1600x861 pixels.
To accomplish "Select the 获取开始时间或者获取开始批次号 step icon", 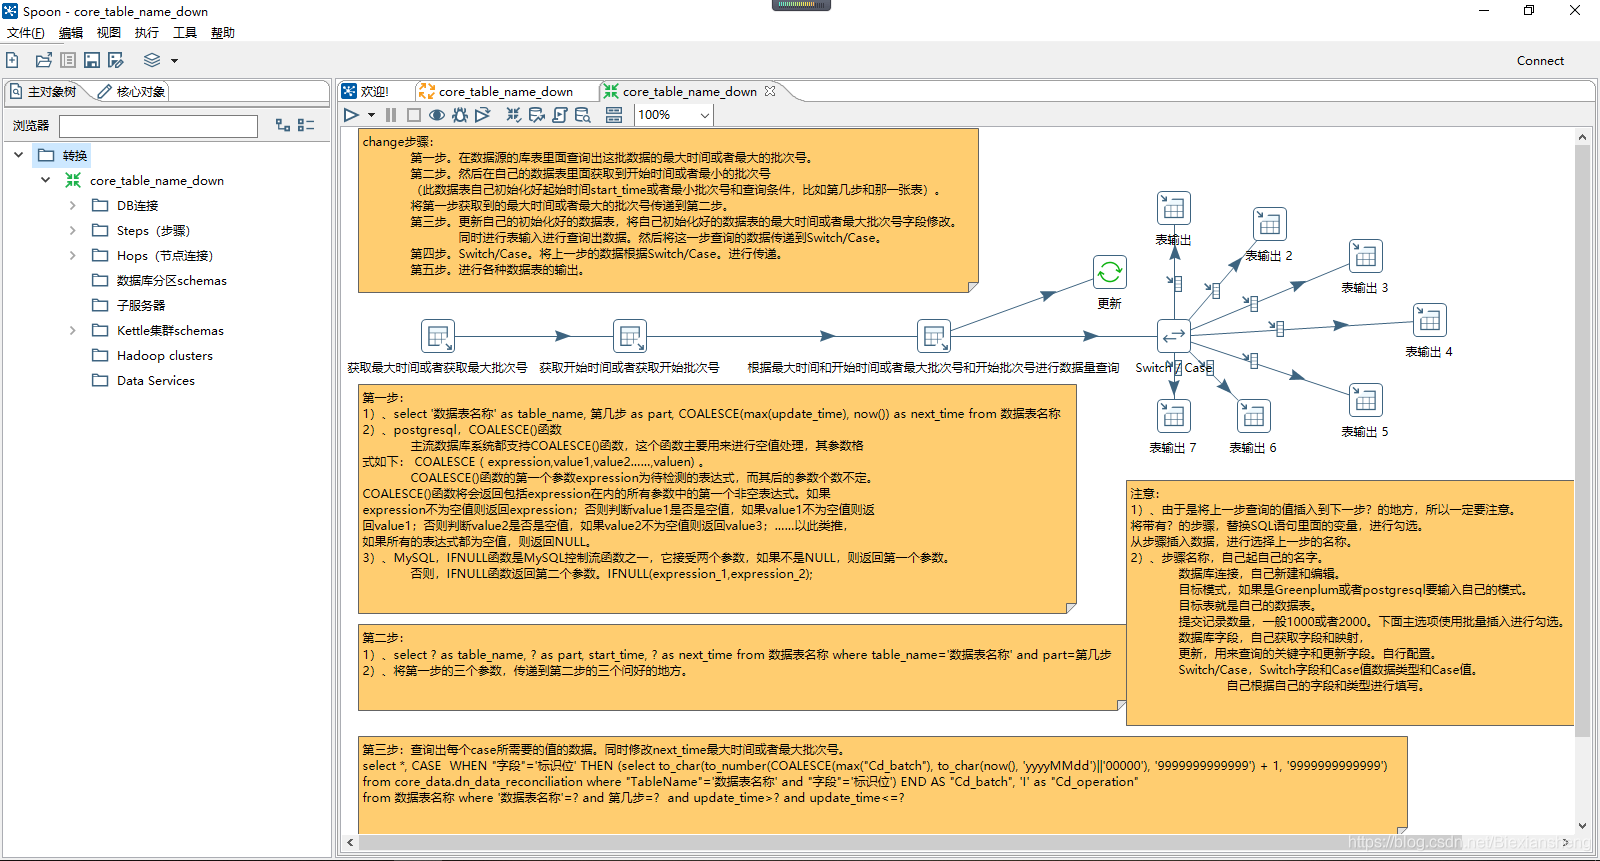I will tap(630, 336).
